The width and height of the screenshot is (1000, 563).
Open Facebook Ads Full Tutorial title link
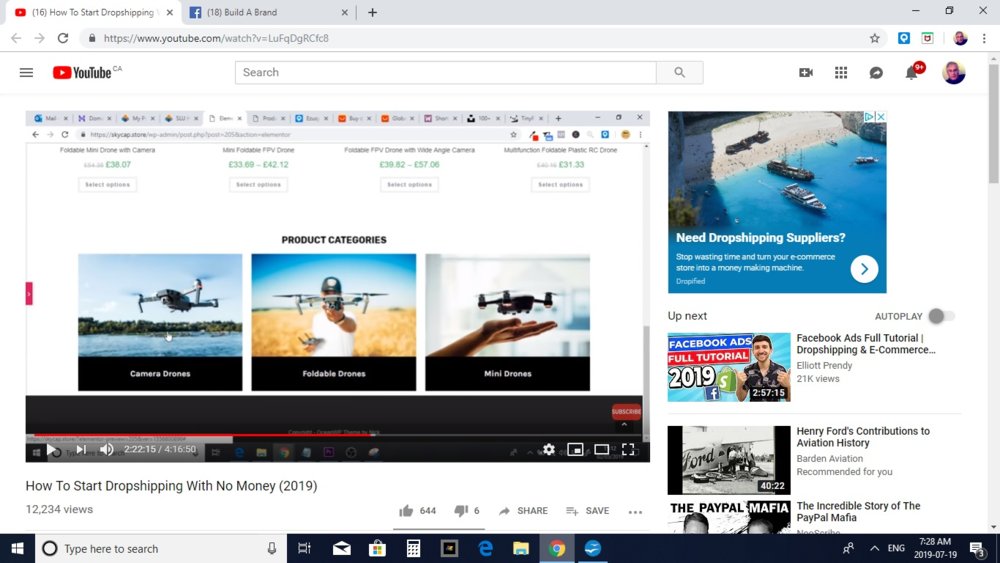pyautogui.click(x=865, y=344)
